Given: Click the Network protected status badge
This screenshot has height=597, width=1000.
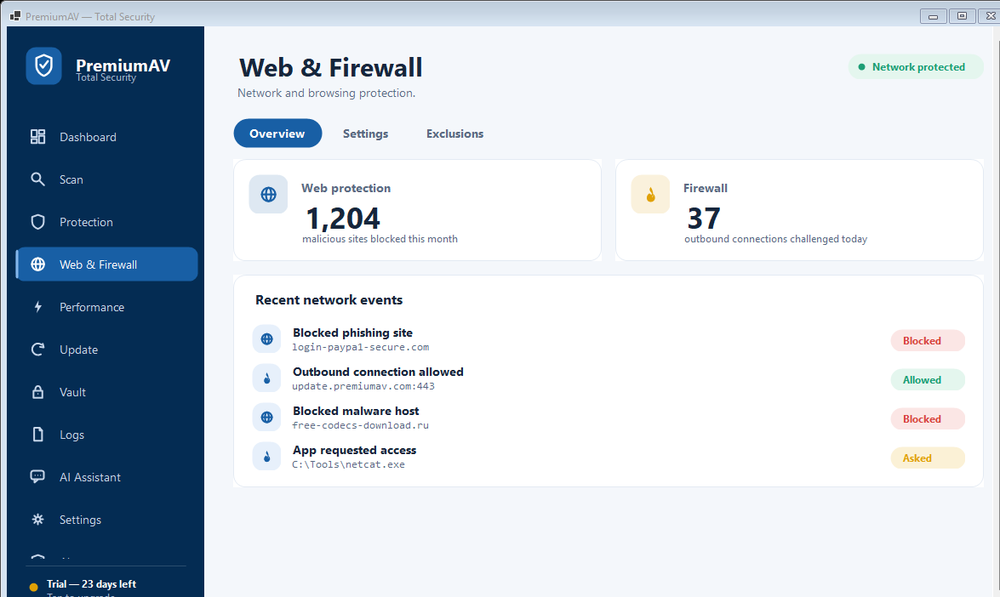Looking at the screenshot, I should coord(915,67).
